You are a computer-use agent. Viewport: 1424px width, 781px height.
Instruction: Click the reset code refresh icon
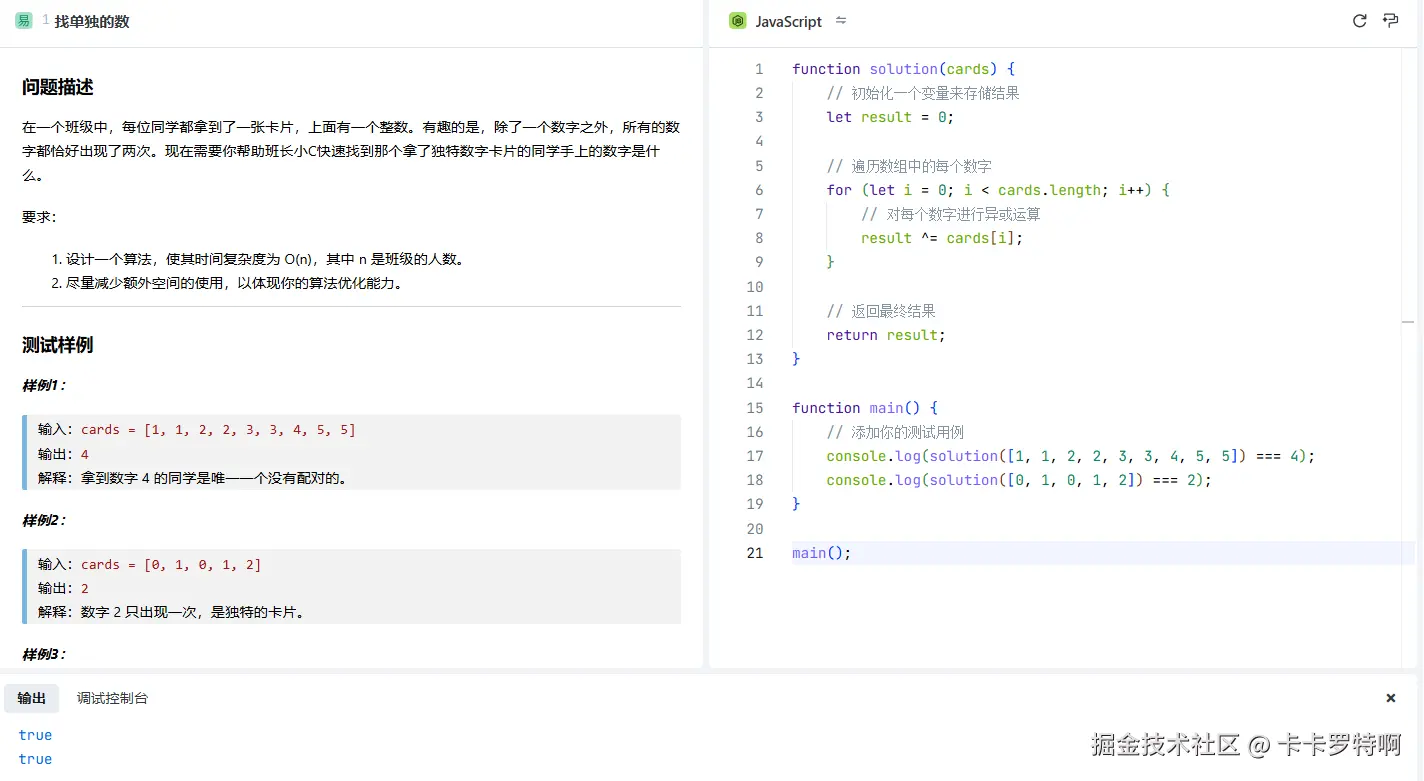[x=1359, y=21]
